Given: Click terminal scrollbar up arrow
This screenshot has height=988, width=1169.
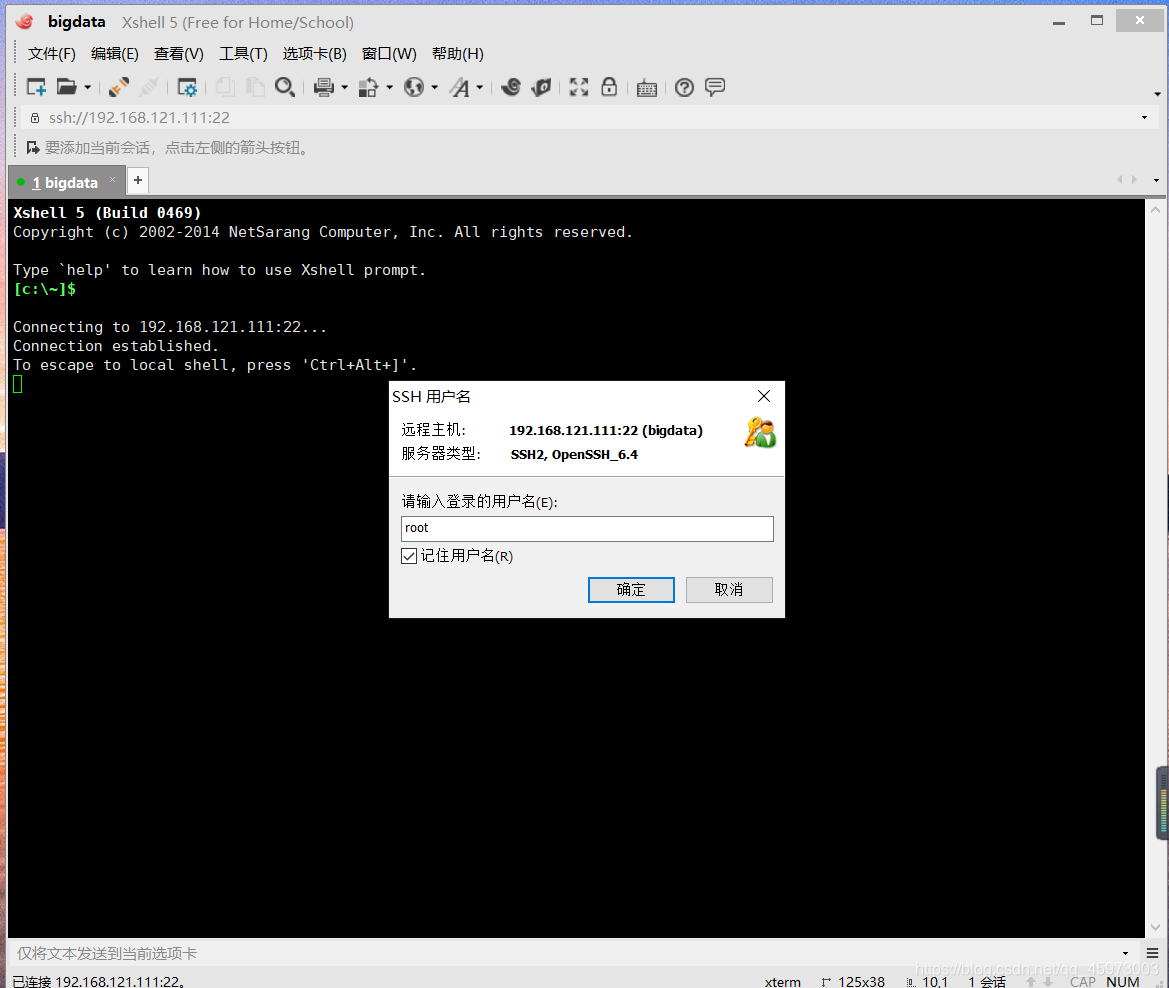Looking at the screenshot, I should pos(1156,210).
